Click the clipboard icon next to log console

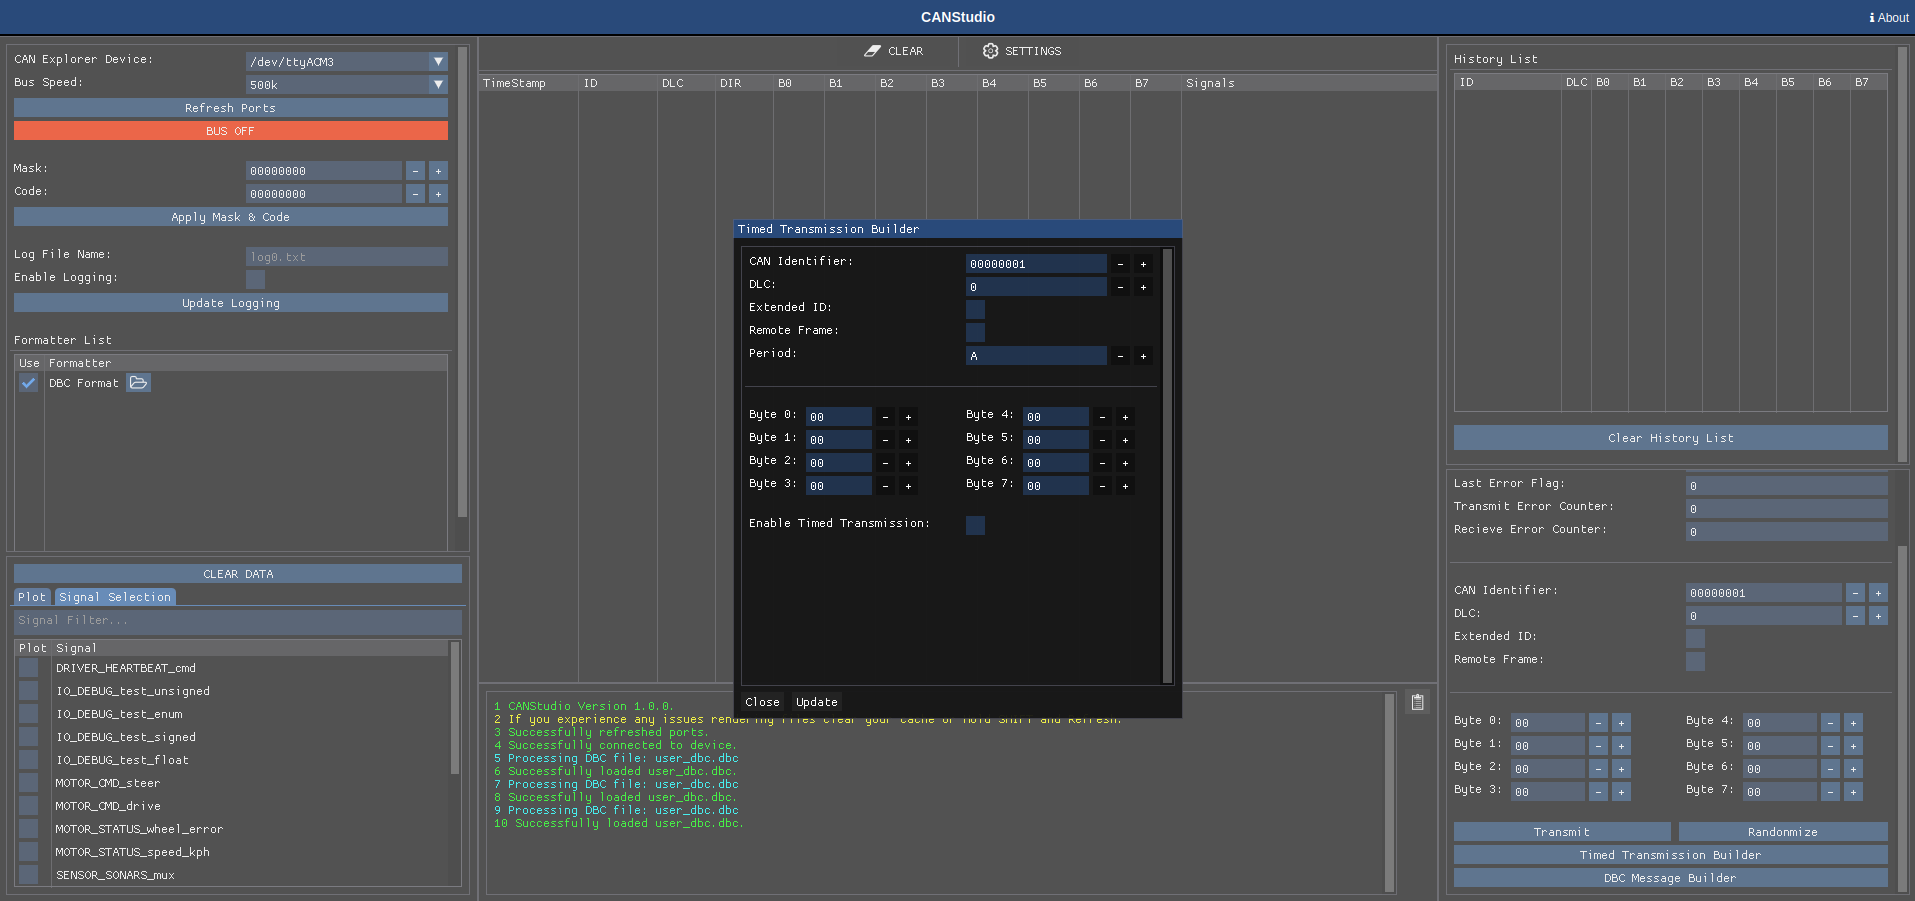[x=1417, y=702]
